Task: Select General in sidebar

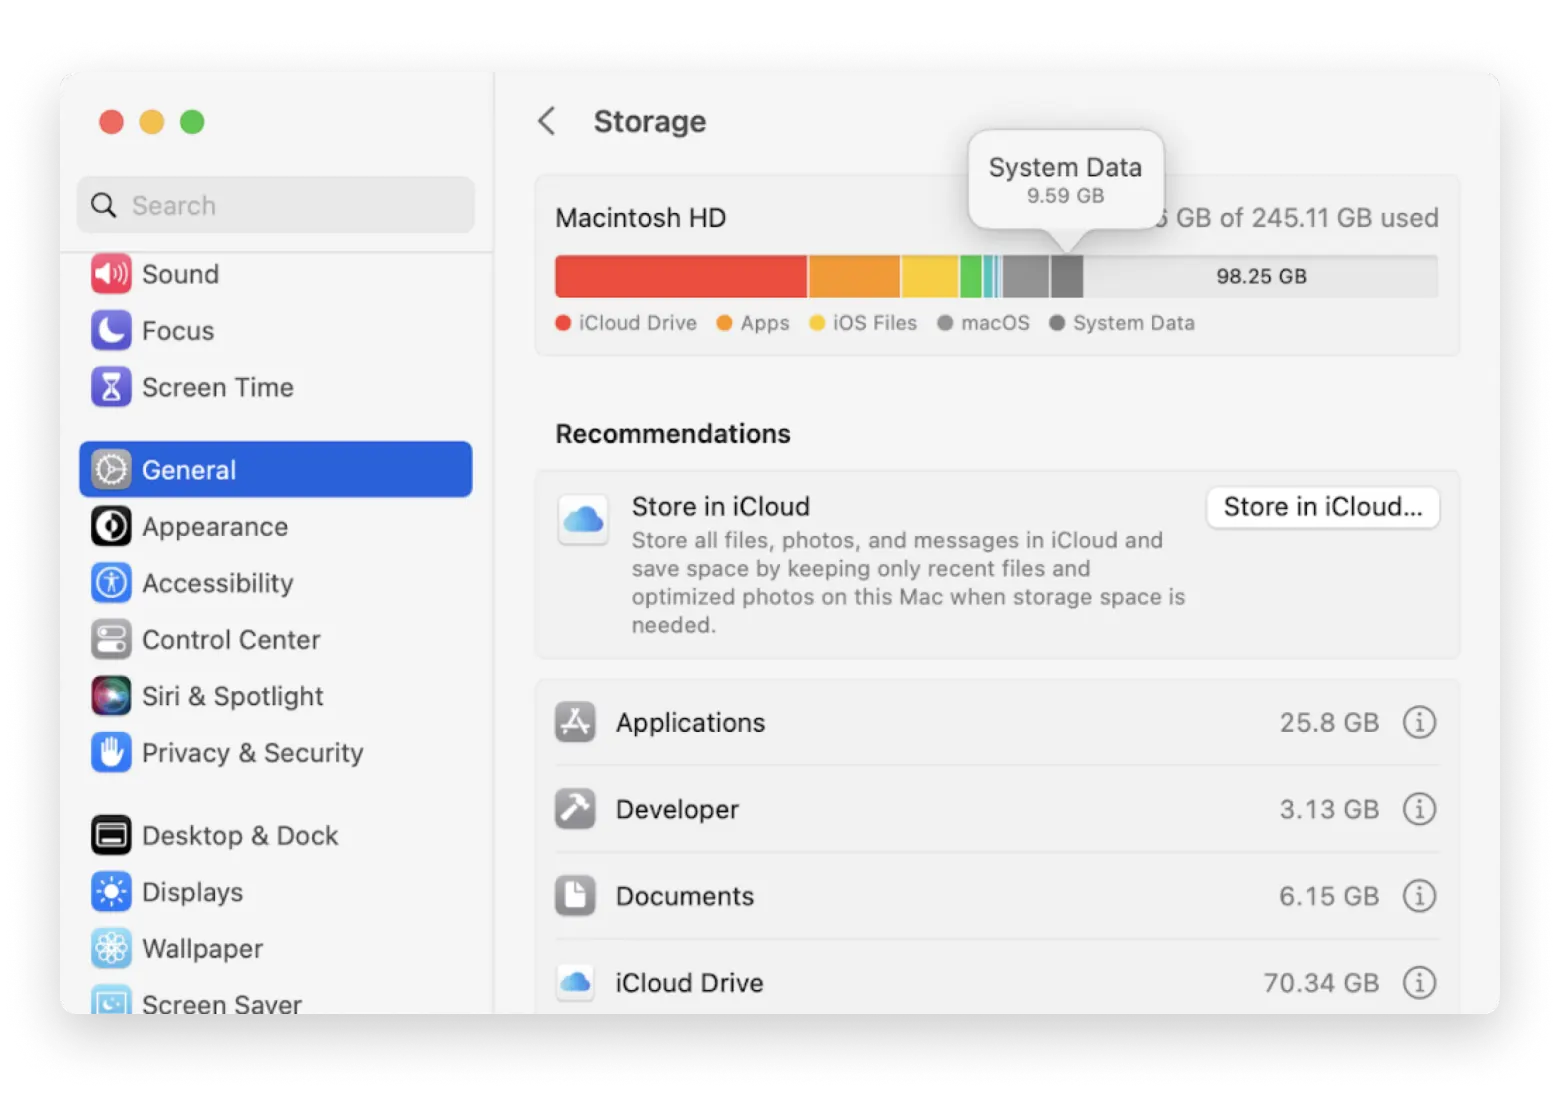Action: click(276, 469)
